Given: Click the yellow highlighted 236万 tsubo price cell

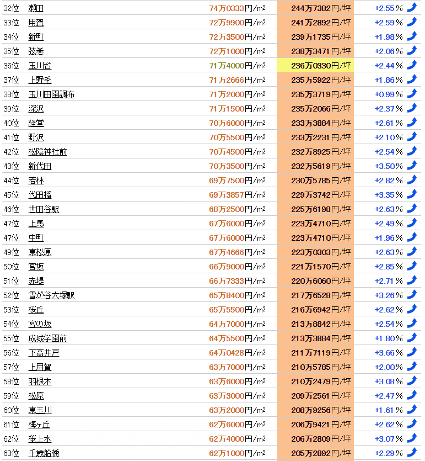Looking at the screenshot, I should (315, 65).
